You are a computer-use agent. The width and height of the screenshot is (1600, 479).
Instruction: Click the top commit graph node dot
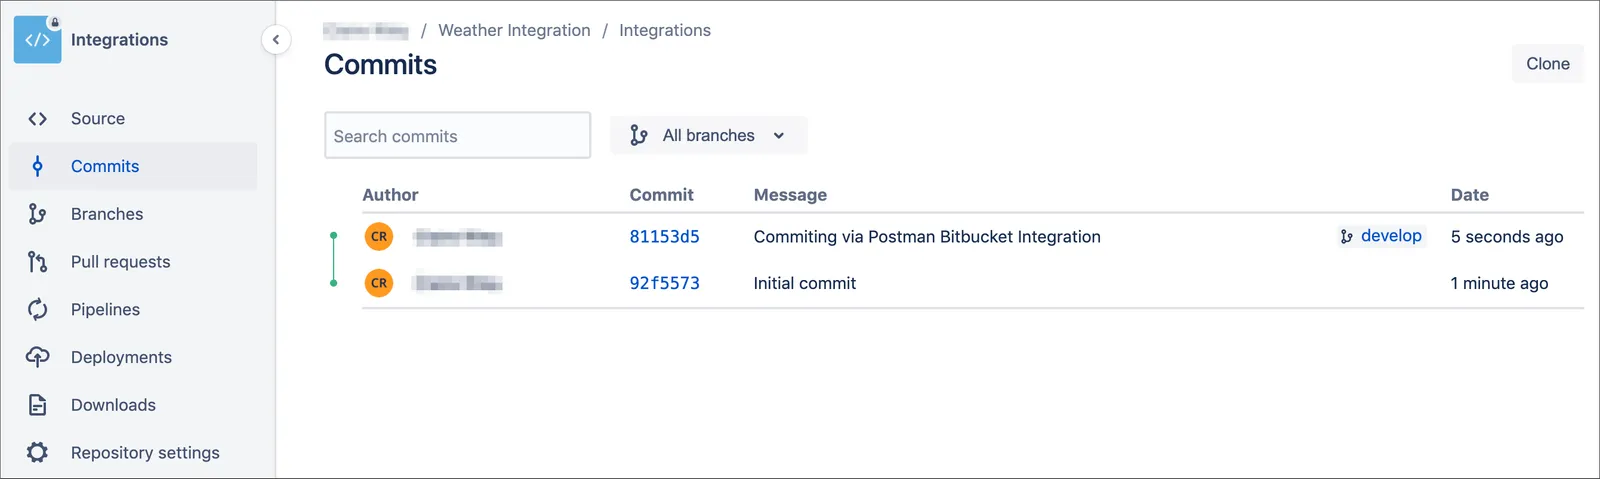[334, 236]
